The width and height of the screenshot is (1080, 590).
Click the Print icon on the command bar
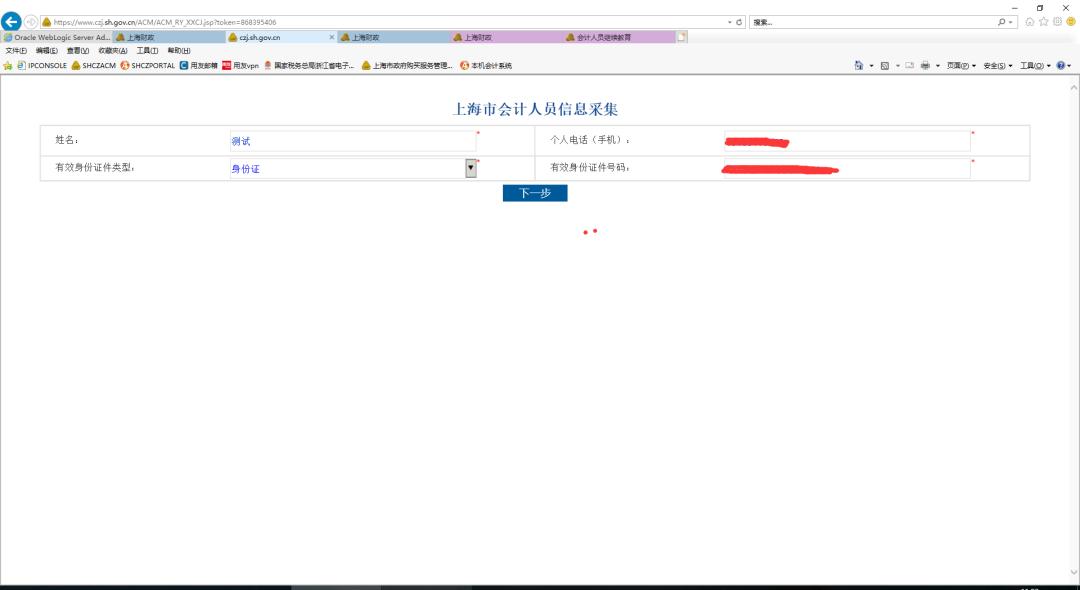pyautogui.click(x=925, y=64)
